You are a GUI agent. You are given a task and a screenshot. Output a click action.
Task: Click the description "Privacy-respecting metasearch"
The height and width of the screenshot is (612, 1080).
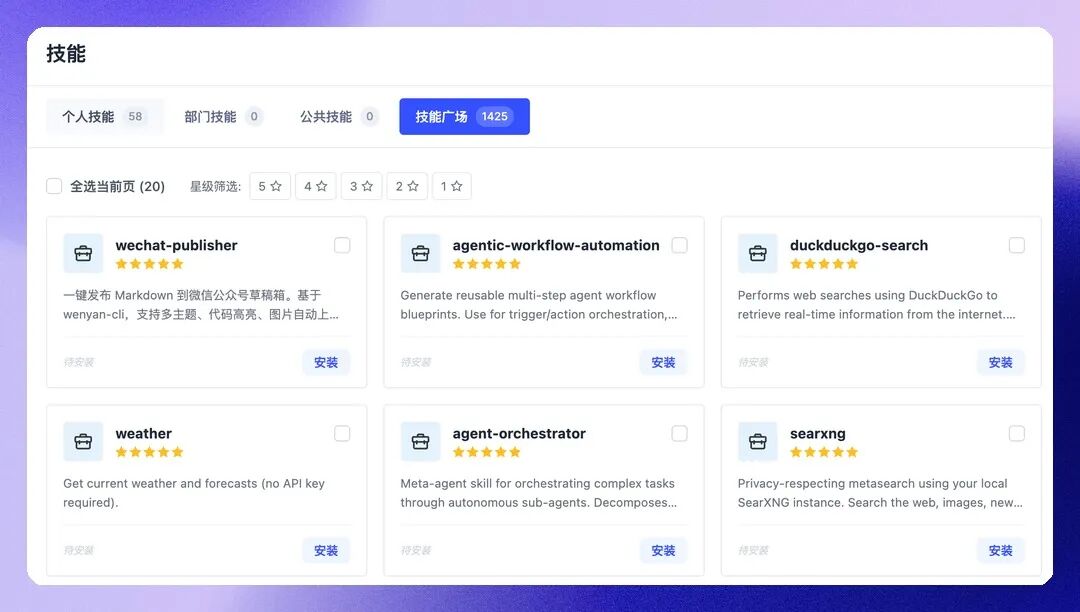[x=880, y=492]
